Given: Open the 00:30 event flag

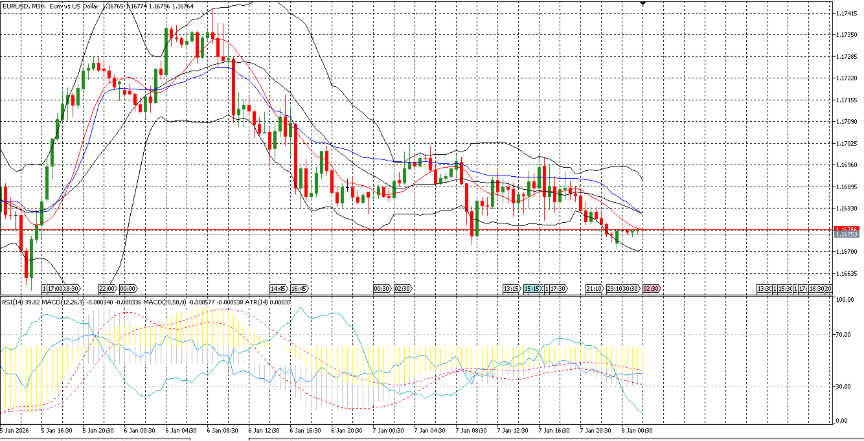Looking at the screenshot, I should (381, 288).
